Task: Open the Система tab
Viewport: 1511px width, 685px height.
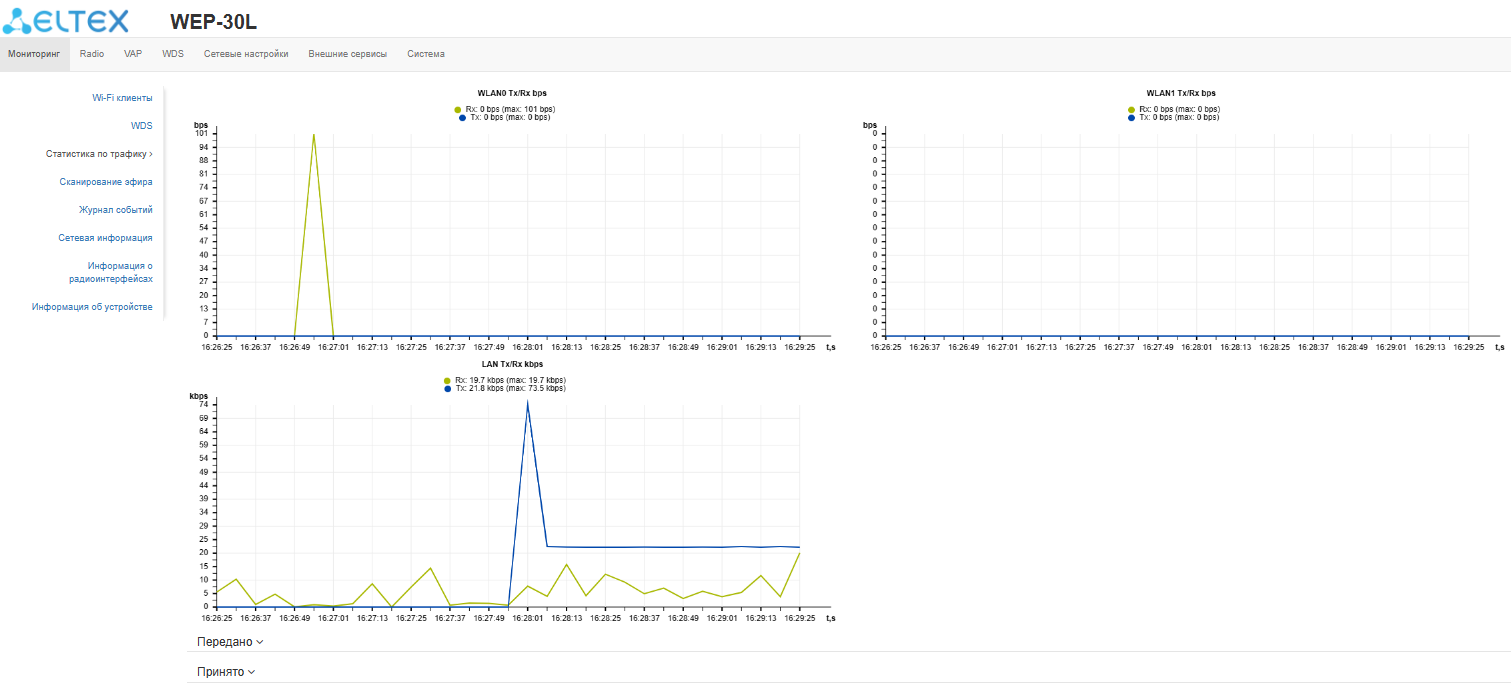Action: pos(426,54)
